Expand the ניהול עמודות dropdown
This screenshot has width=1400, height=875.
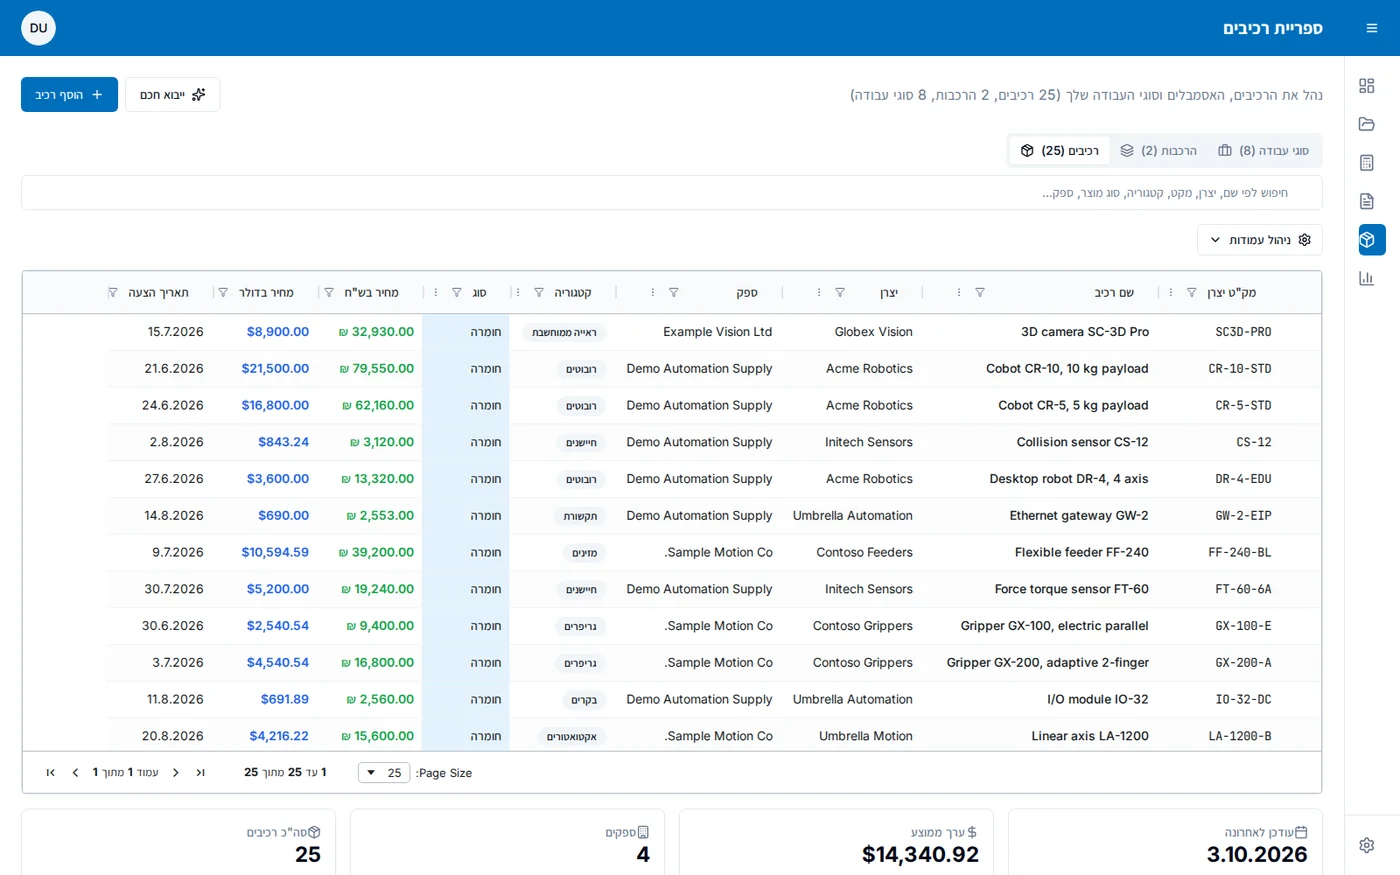(x=1259, y=240)
